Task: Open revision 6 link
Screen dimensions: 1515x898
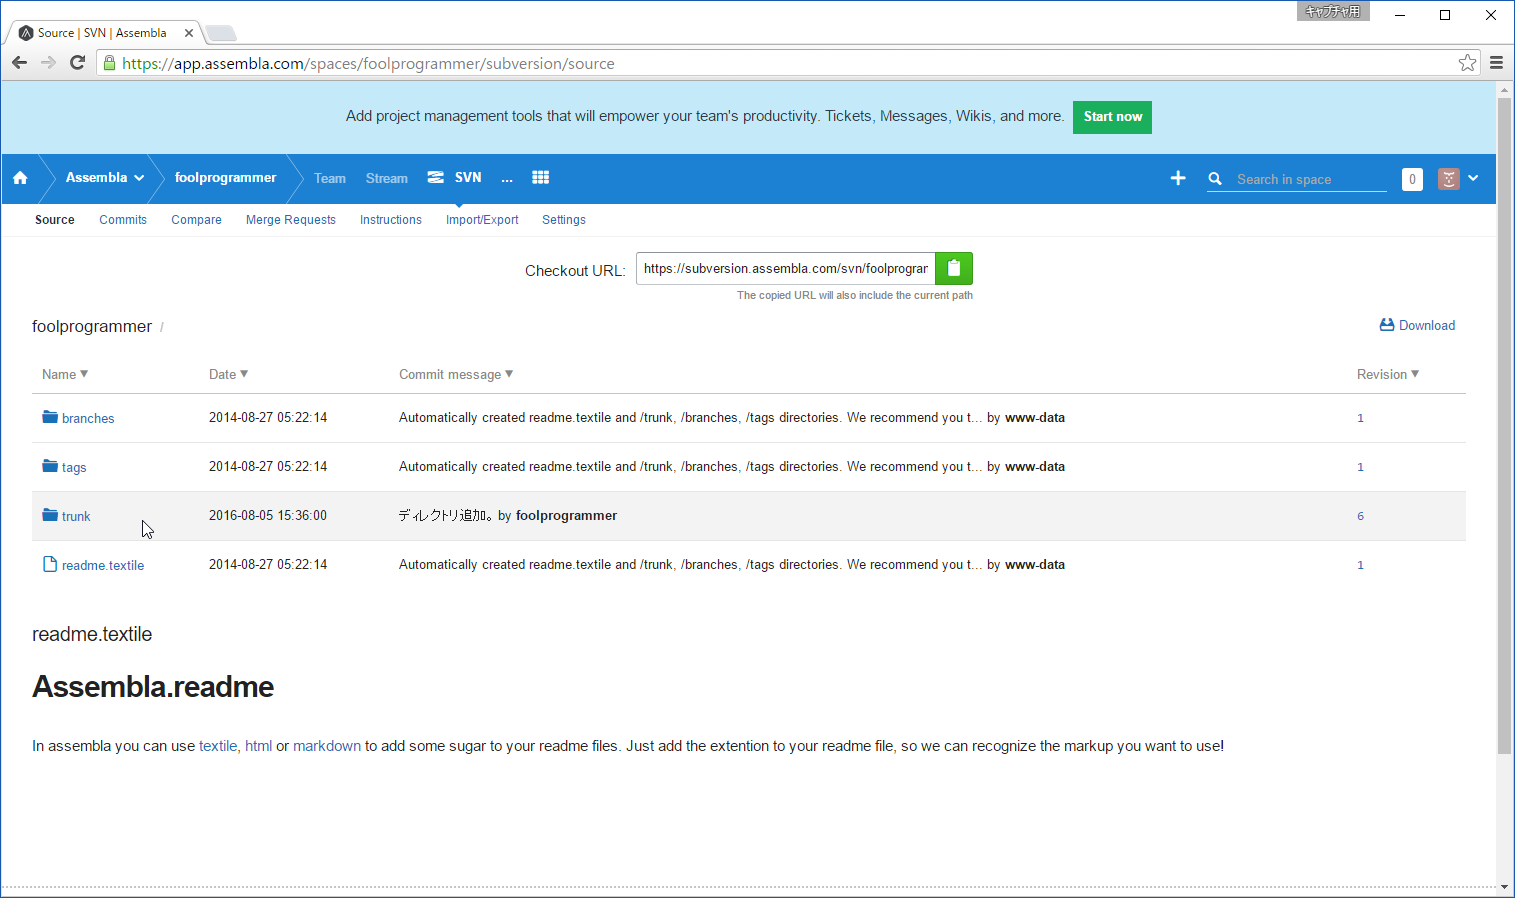Action: 1360,516
